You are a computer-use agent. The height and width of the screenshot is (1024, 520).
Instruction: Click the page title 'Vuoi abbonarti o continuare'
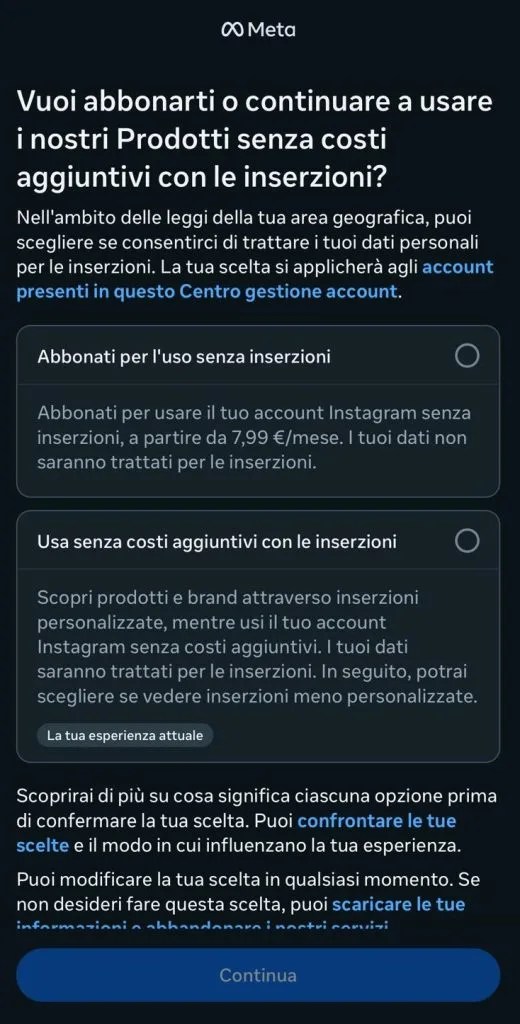pos(255,140)
